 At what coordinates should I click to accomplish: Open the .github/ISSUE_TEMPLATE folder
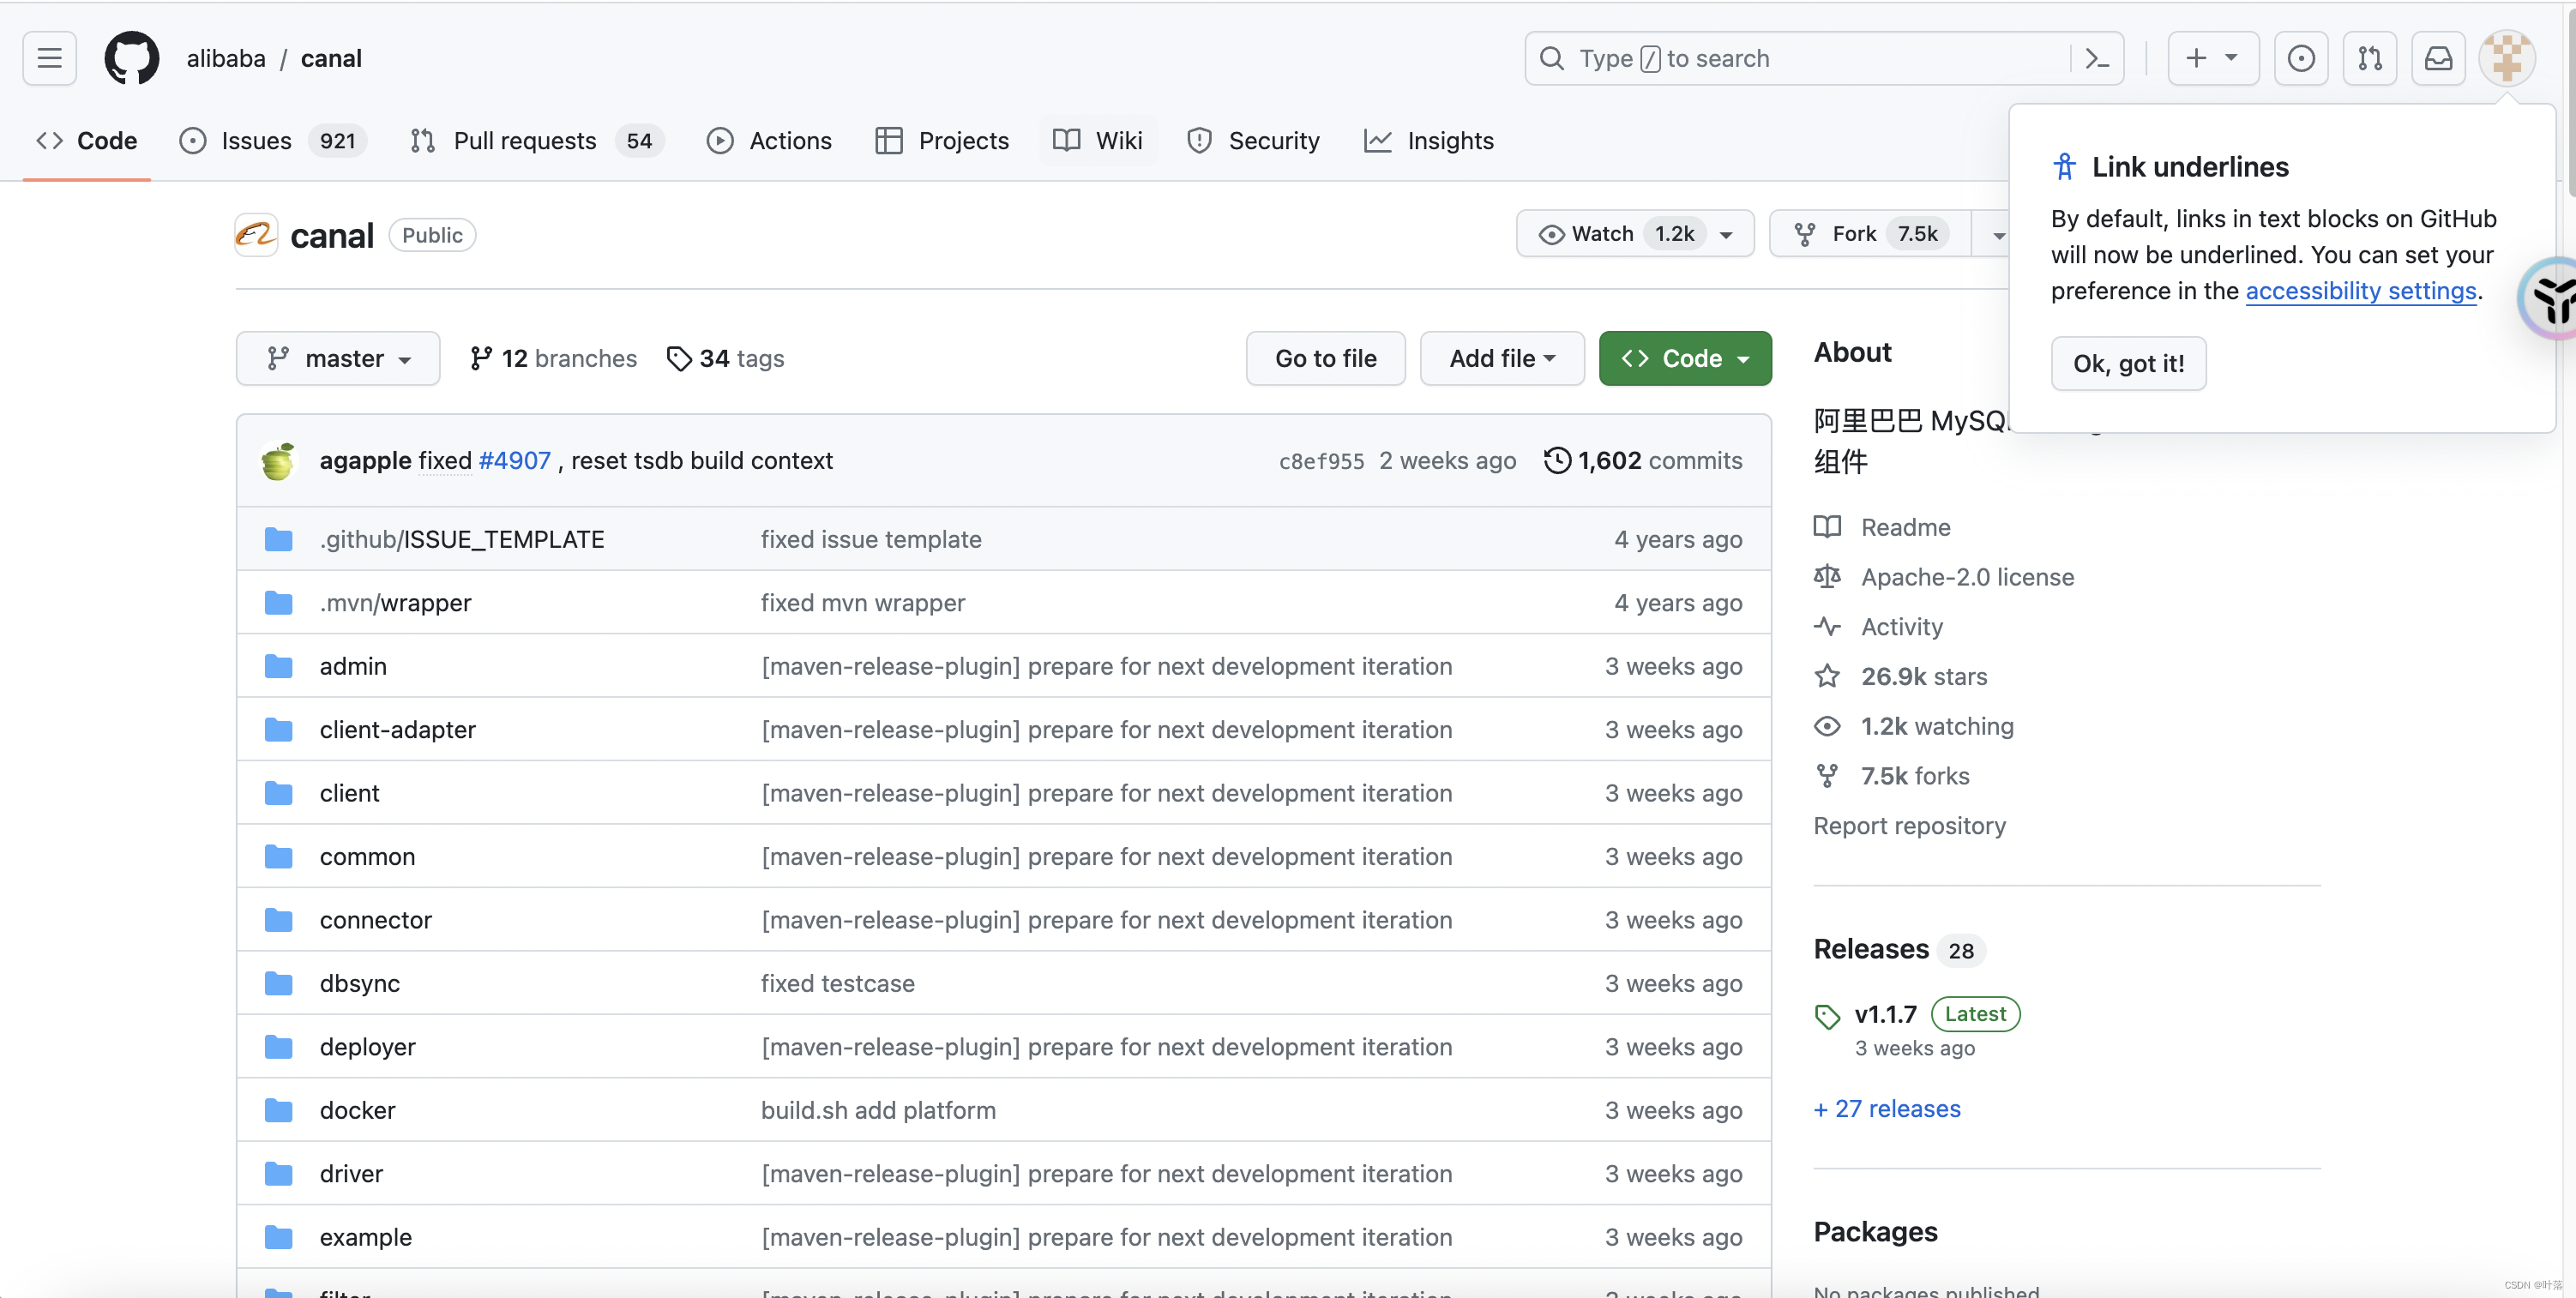click(462, 540)
